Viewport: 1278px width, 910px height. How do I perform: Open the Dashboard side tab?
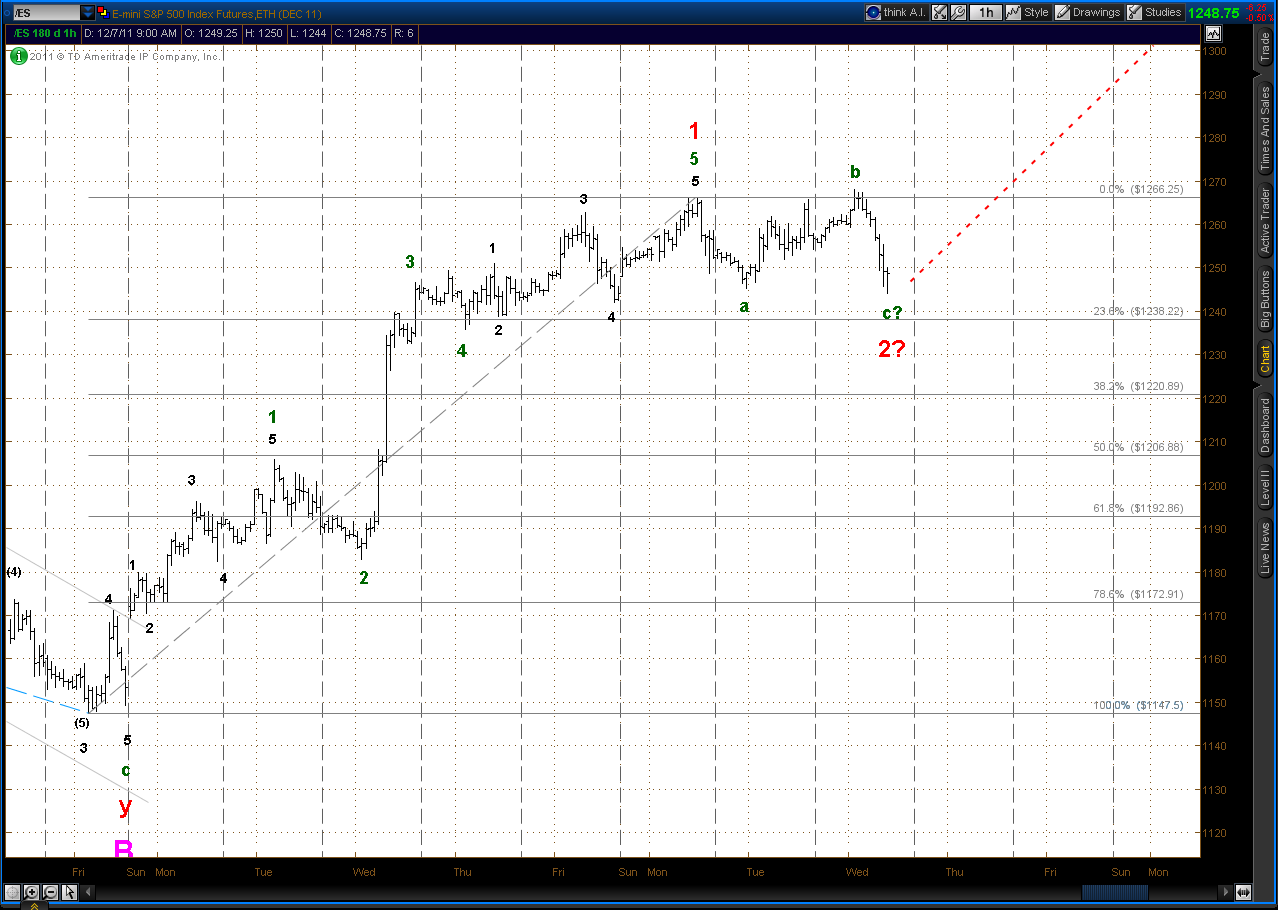coord(1265,425)
